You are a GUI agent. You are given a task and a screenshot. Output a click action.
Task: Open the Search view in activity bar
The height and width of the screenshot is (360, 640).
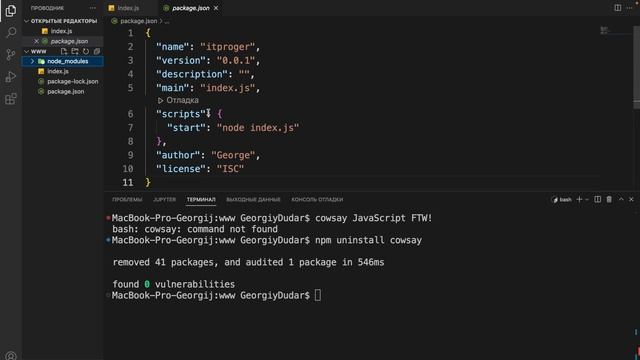click(11, 32)
